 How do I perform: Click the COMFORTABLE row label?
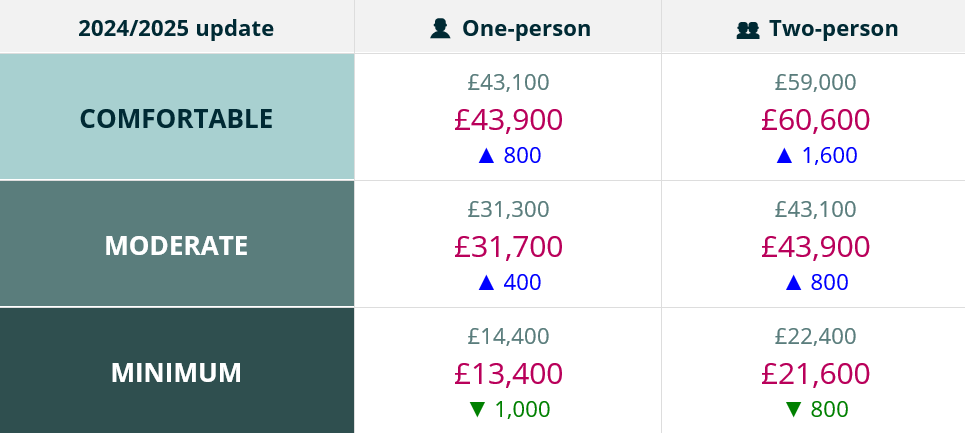click(176, 118)
